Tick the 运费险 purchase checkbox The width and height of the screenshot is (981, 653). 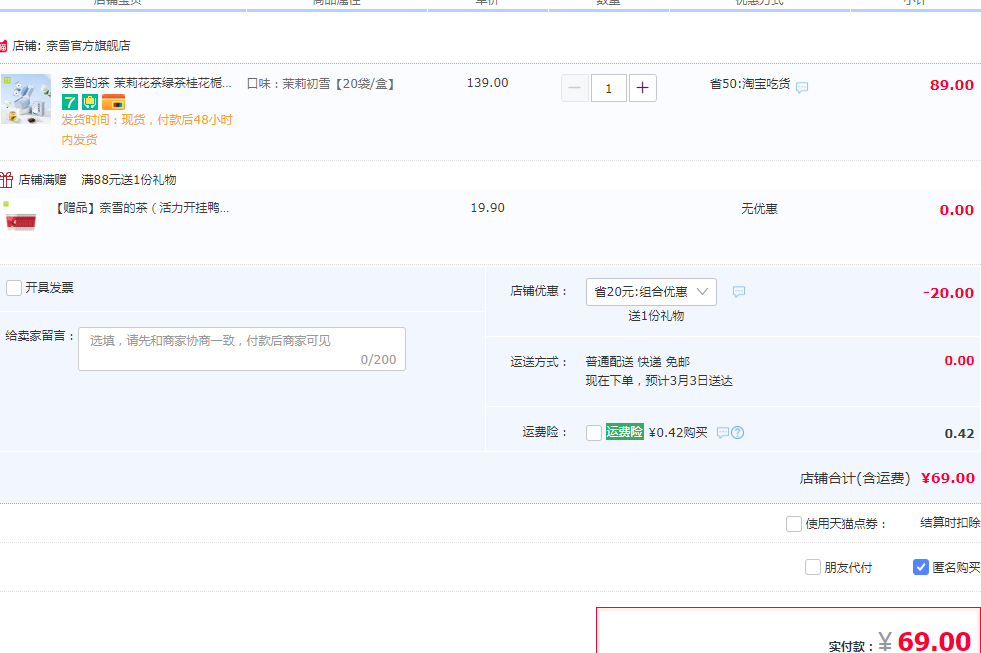(594, 433)
